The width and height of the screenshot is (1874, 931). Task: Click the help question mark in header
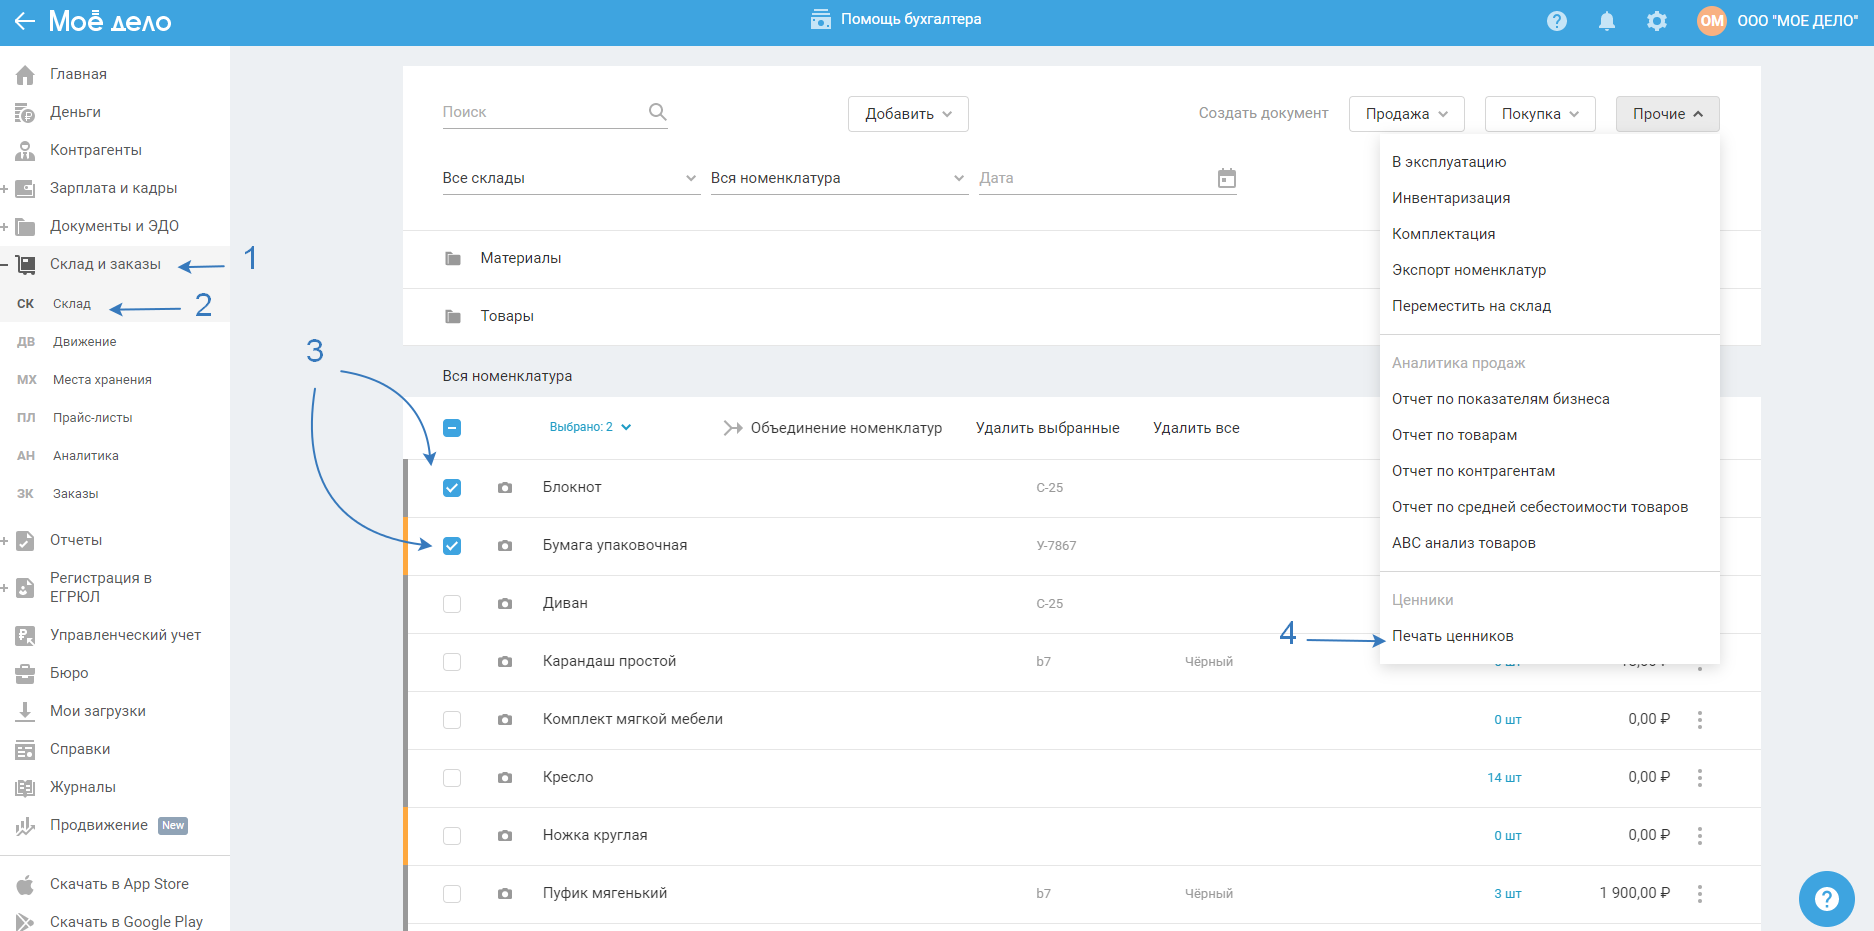1556,21
